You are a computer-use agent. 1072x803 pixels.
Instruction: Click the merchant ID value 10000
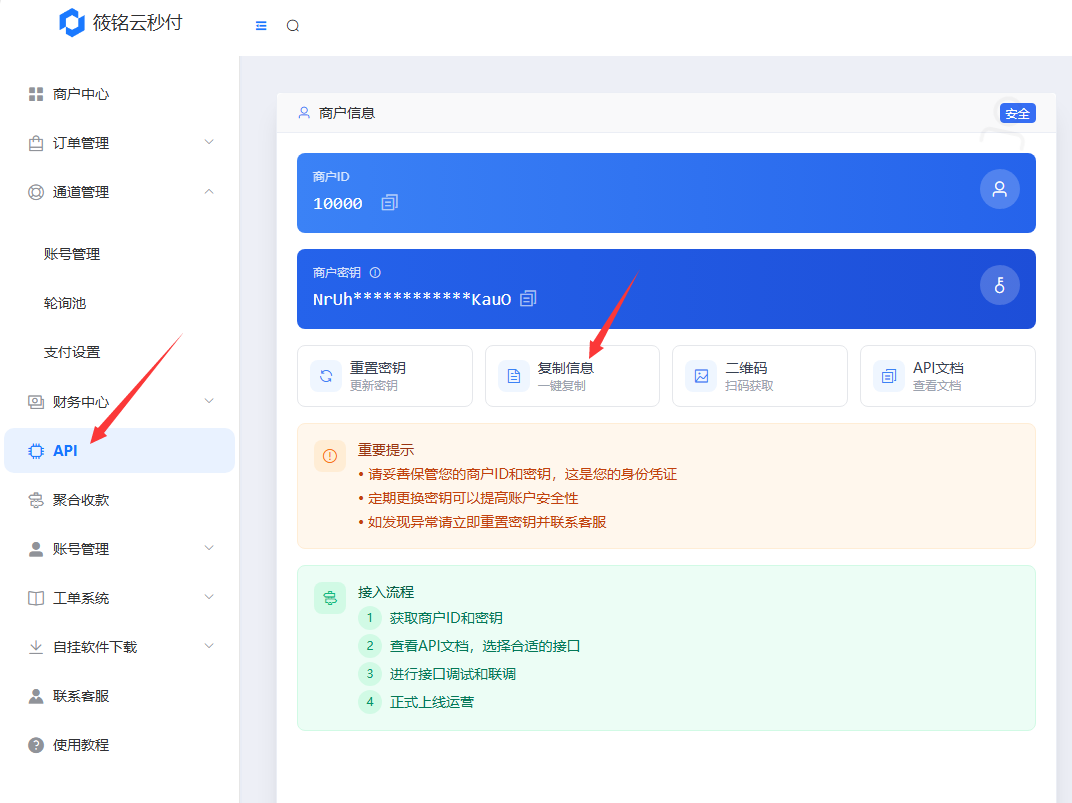click(x=338, y=204)
